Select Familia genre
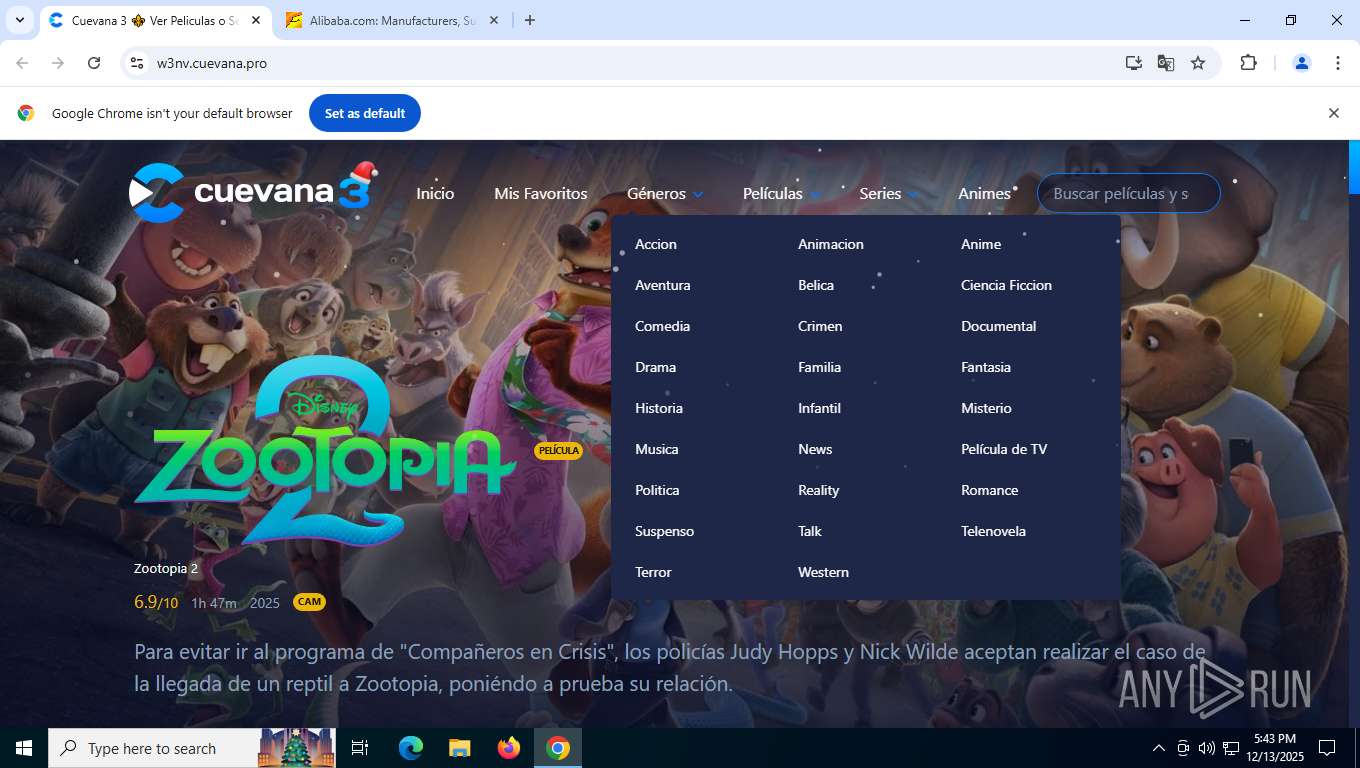 click(819, 367)
